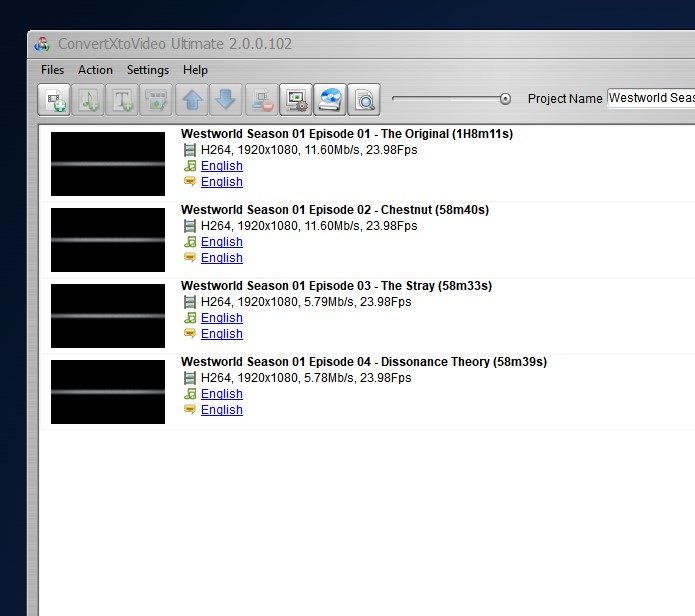This screenshot has width=695, height=616.
Task: Click Episode 02 'H264, 1920x1080, 11.60Mb/s' info
Action: coord(281,226)
